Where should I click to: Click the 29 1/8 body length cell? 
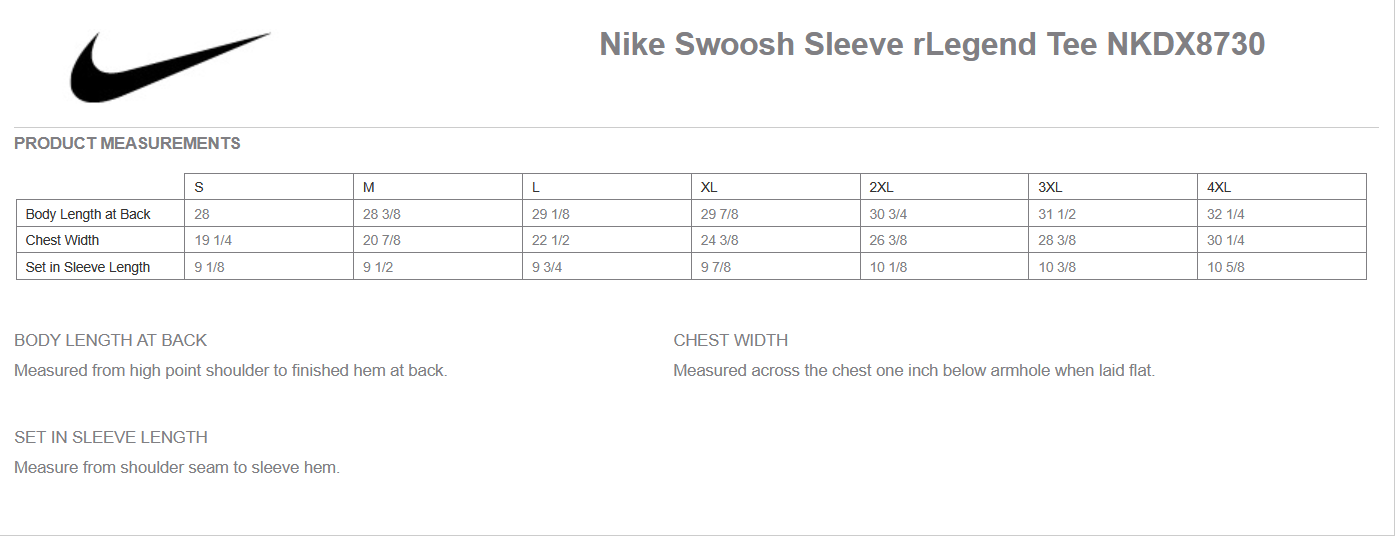pyautogui.click(x=550, y=214)
